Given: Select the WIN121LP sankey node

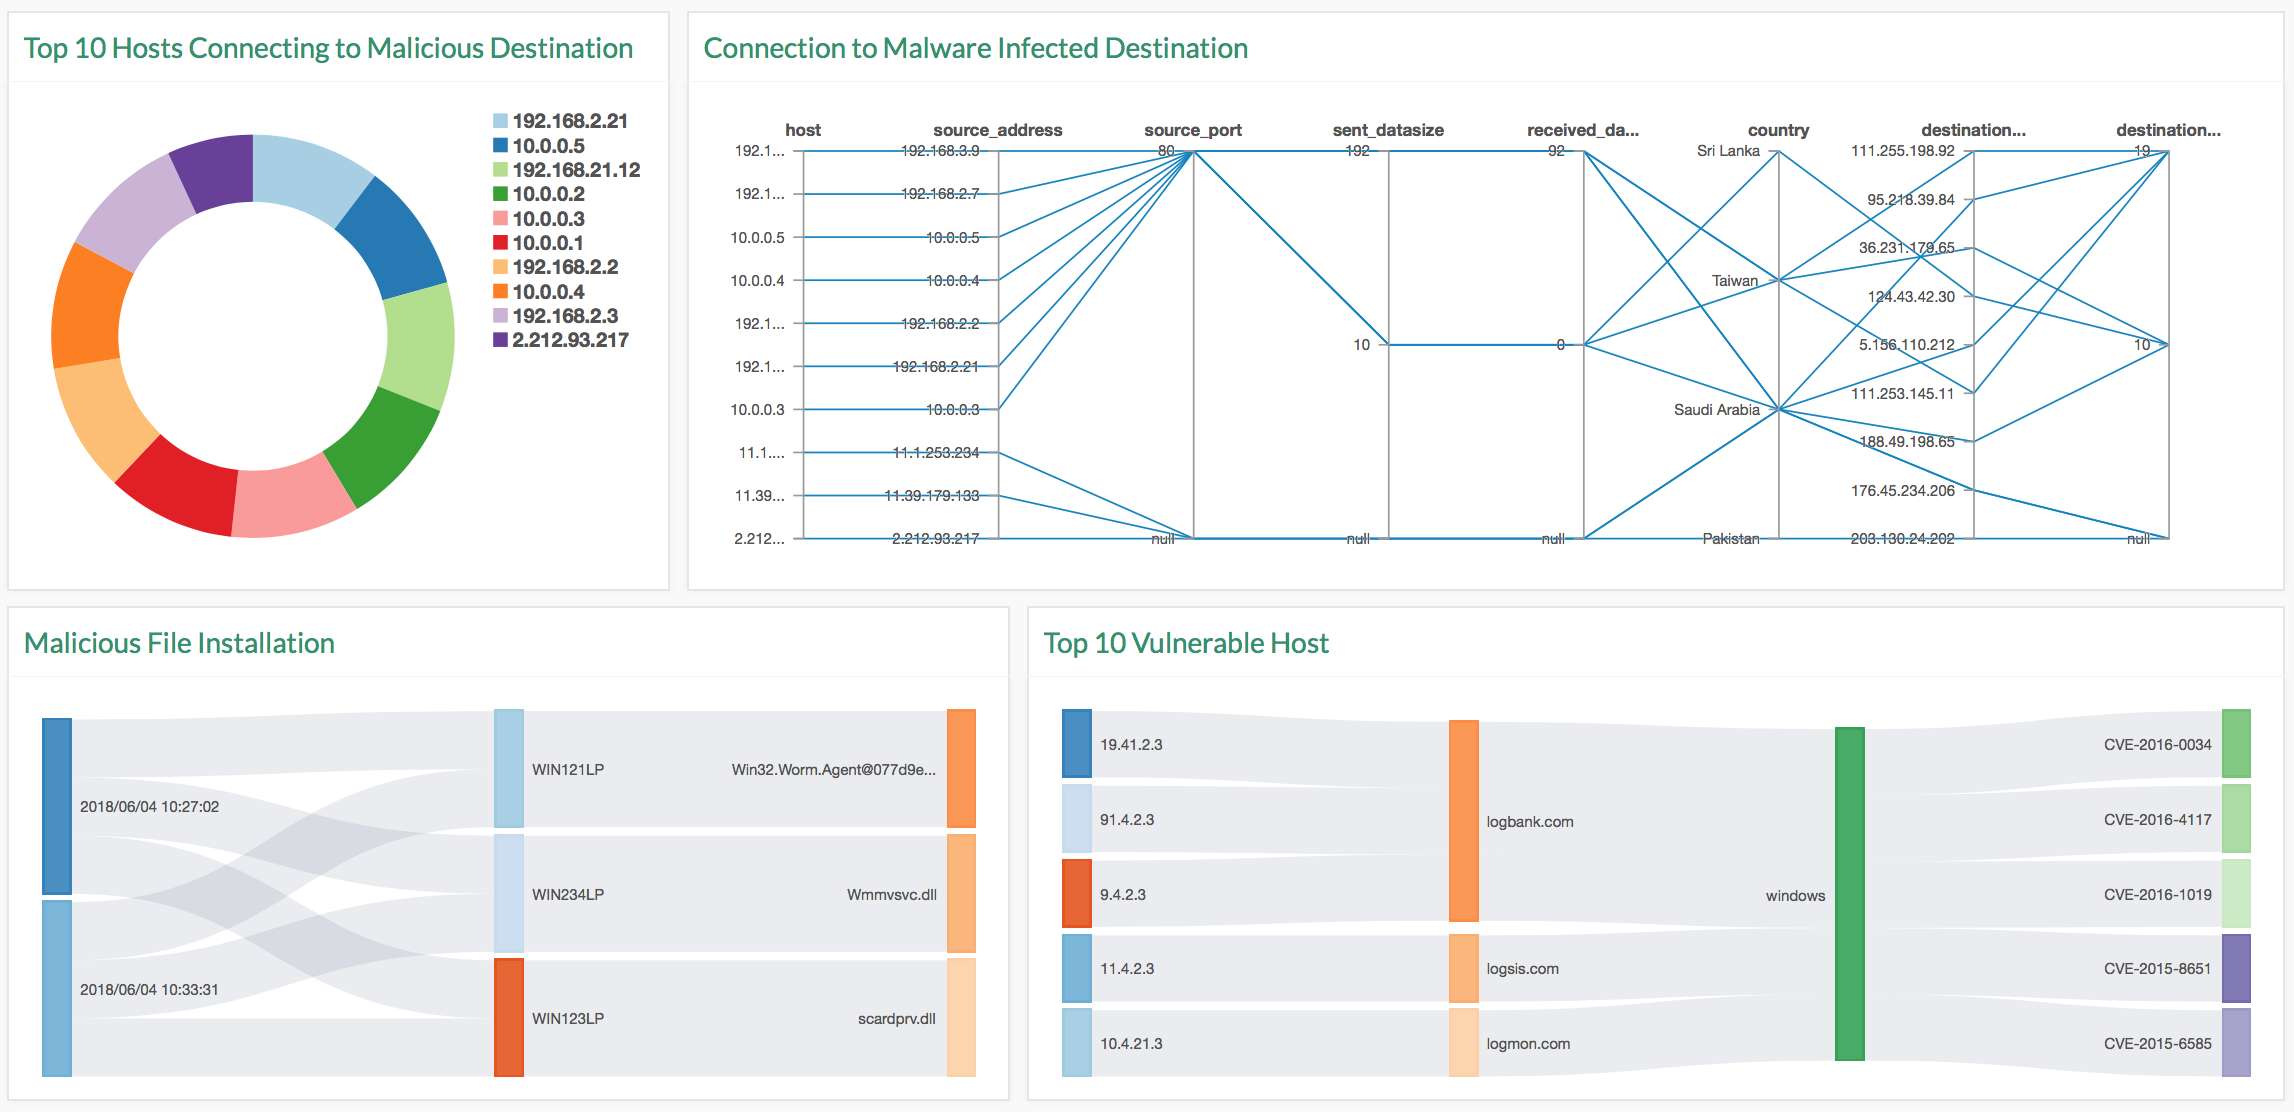Looking at the screenshot, I should pos(509,768).
